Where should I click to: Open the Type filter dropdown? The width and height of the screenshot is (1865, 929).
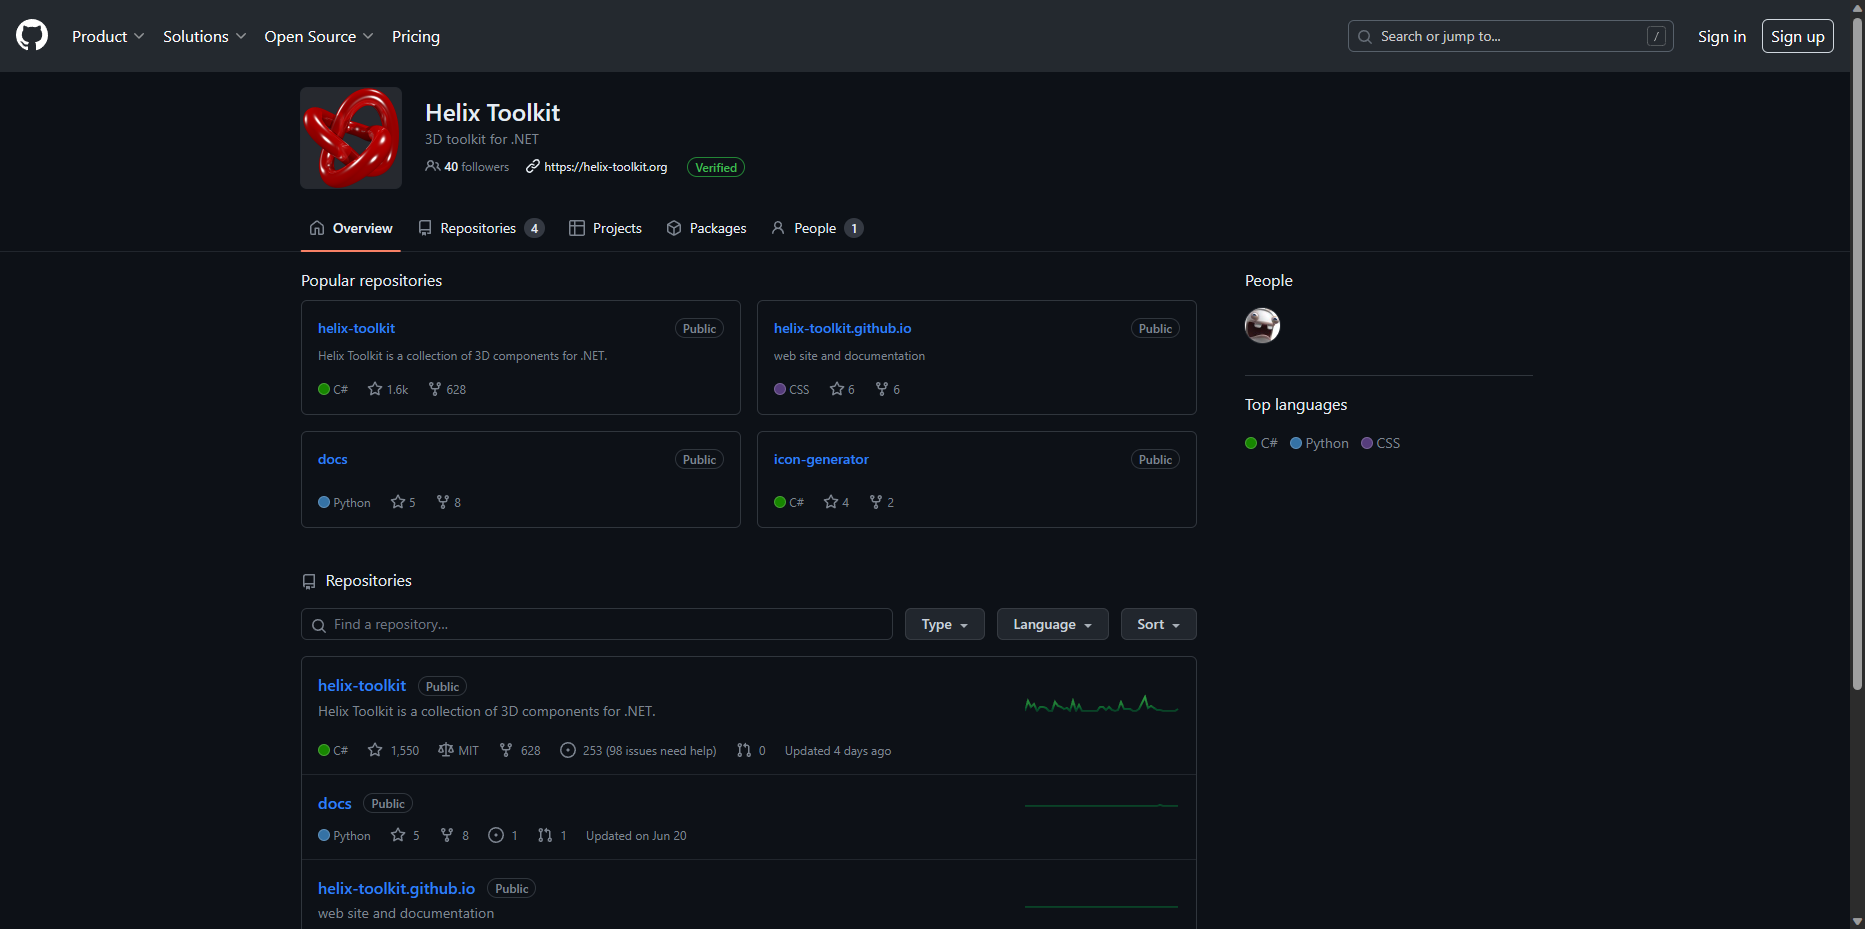click(x=945, y=624)
